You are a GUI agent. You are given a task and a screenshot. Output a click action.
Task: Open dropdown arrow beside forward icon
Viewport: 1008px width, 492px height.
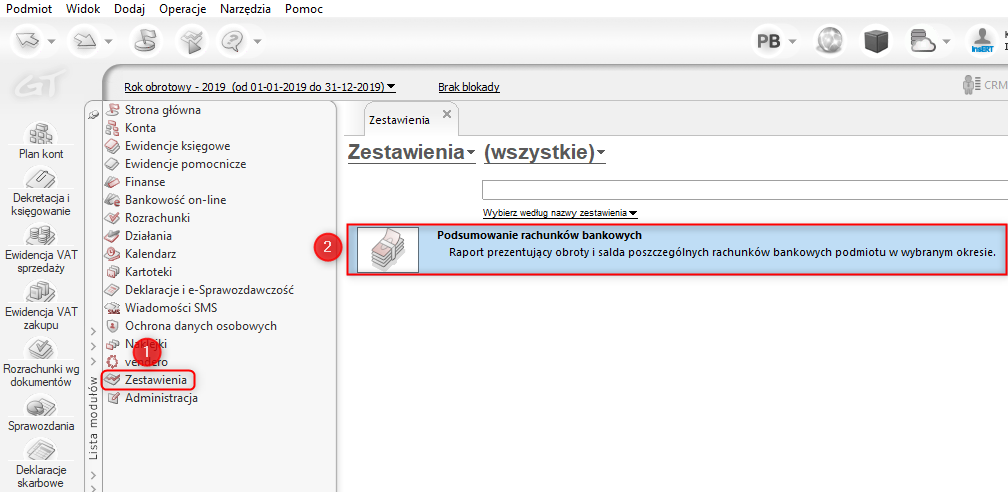coord(107,42)
